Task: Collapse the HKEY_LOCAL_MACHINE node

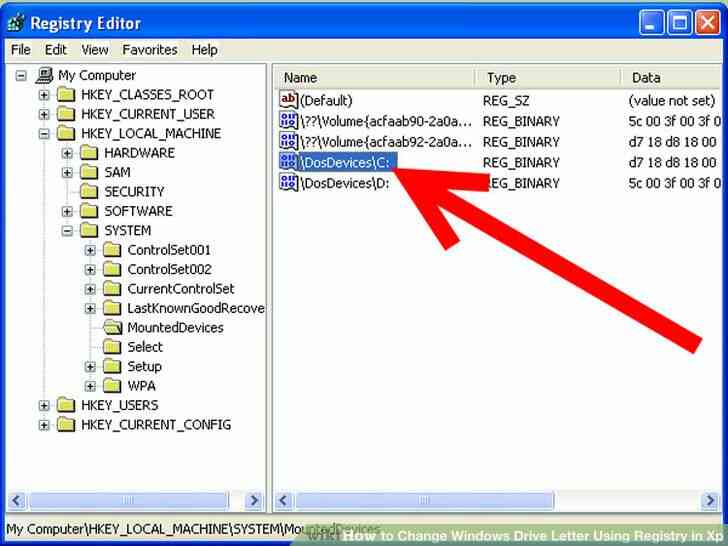Action: coord(44,134)
